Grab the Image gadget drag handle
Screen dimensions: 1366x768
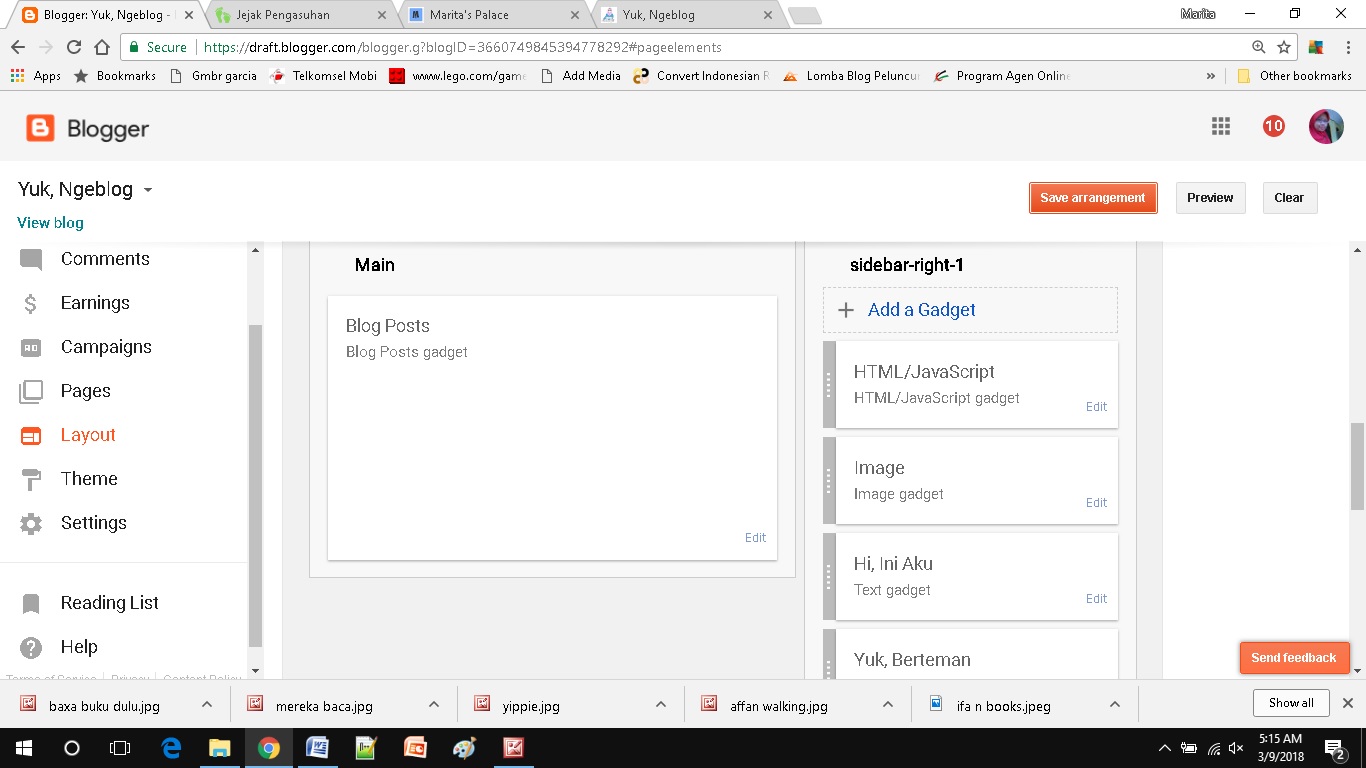click(829, 481)
